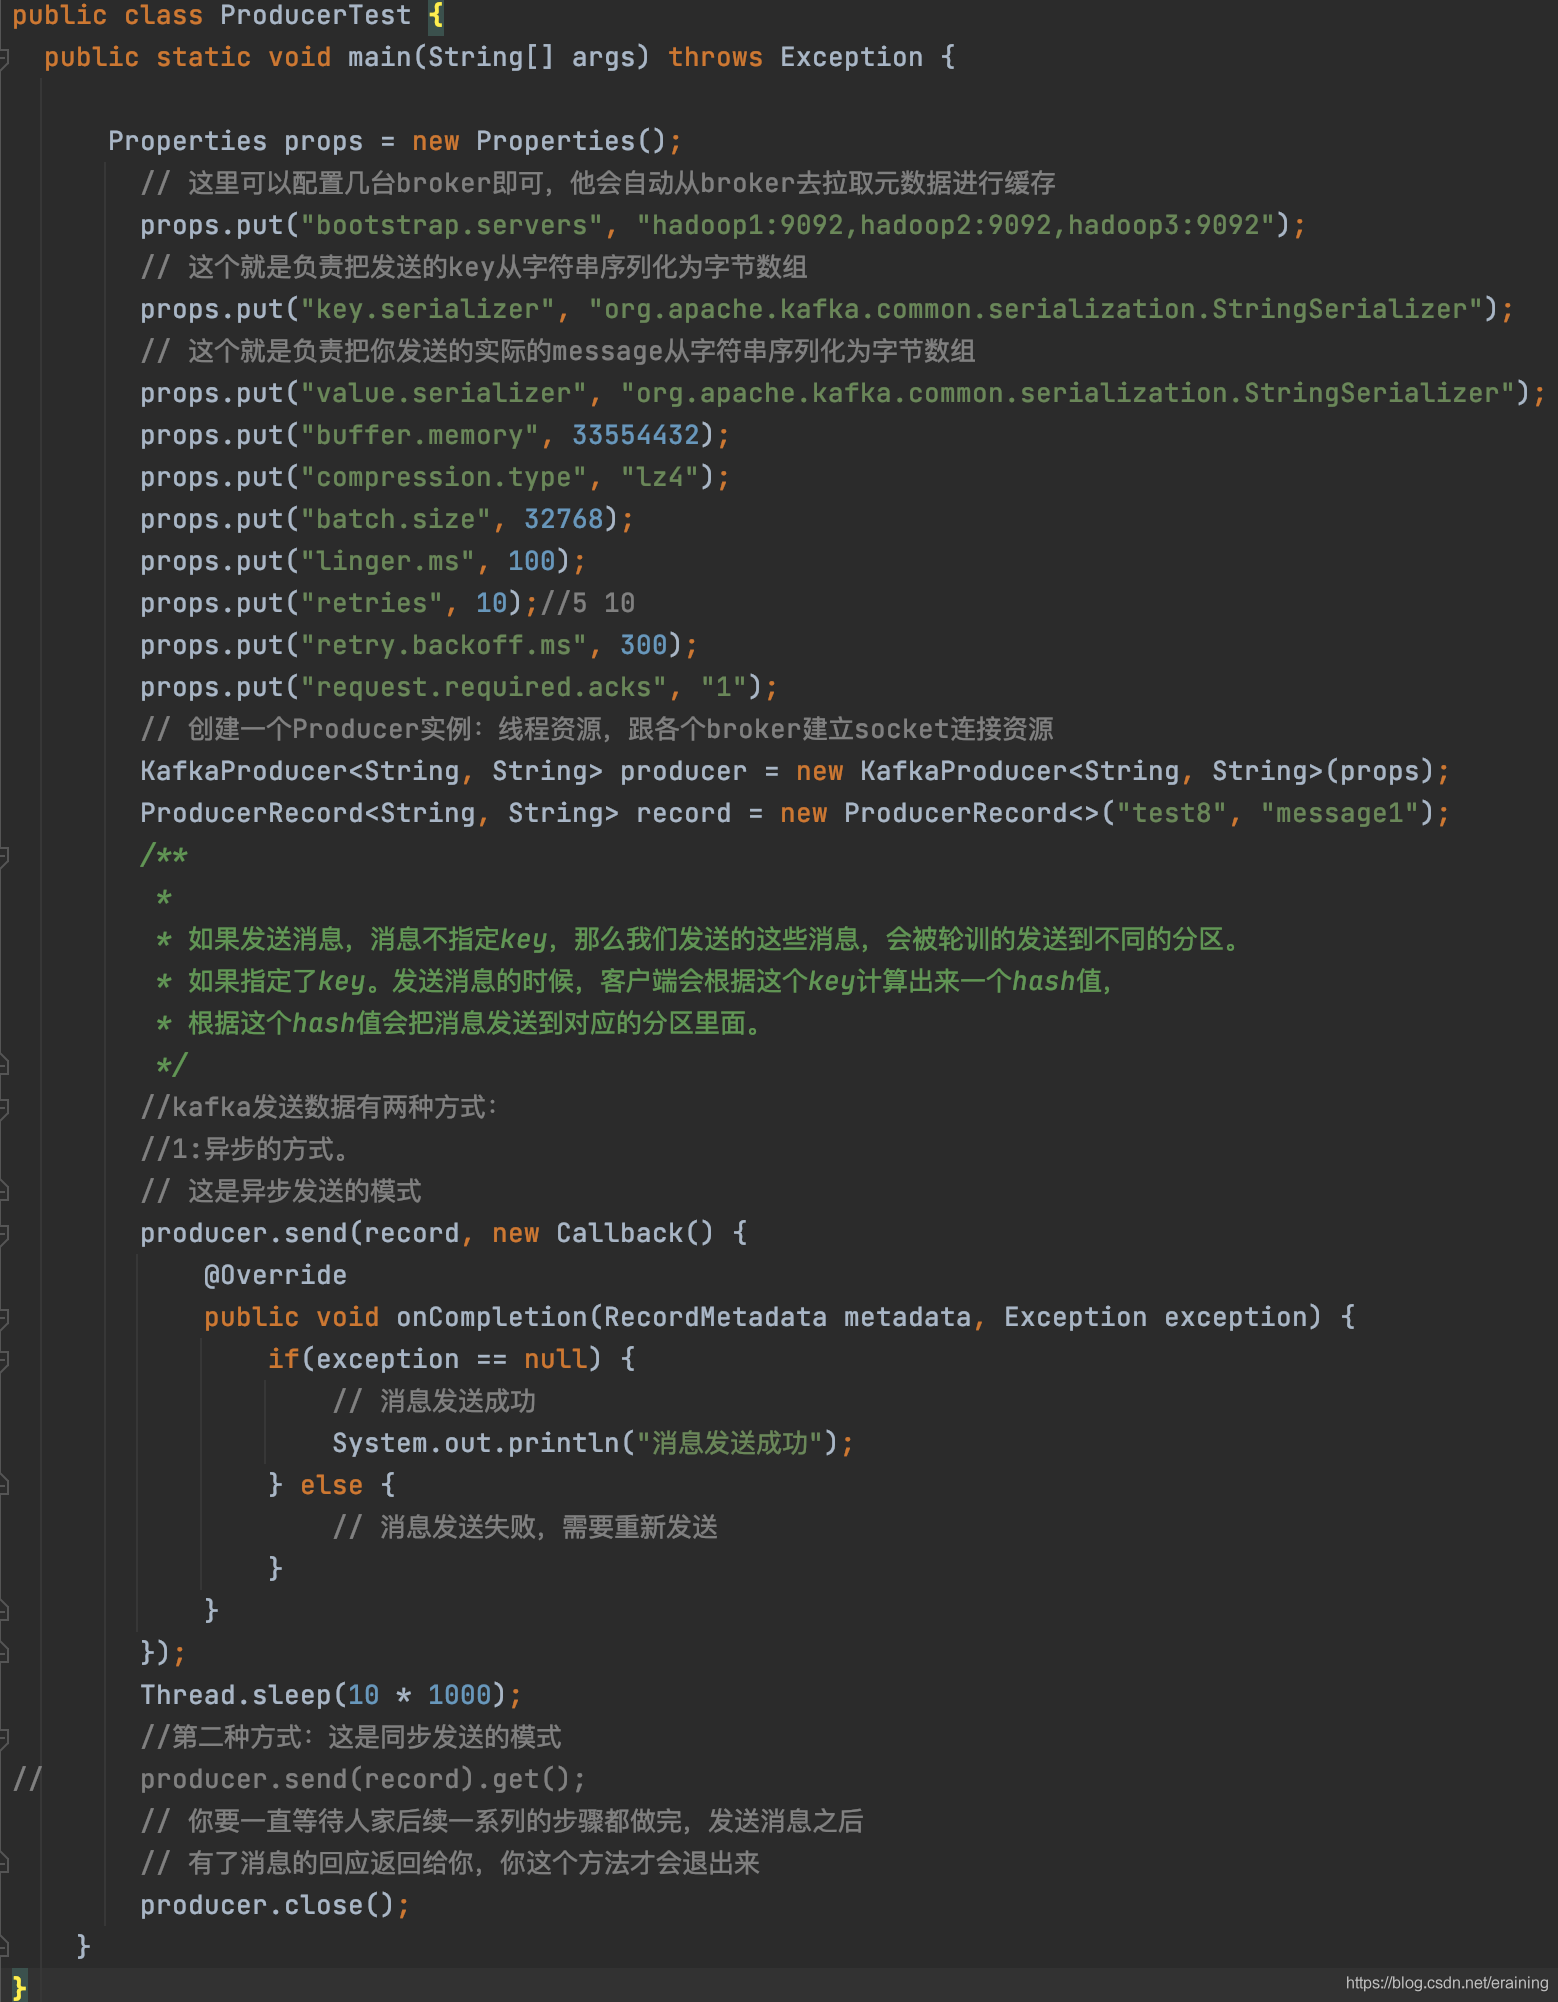The width and height of the screenshot is (1558, 2002).
Task: Click the variable name 'producer' in KafkaProducer declaration
Action: click(683, 771)
